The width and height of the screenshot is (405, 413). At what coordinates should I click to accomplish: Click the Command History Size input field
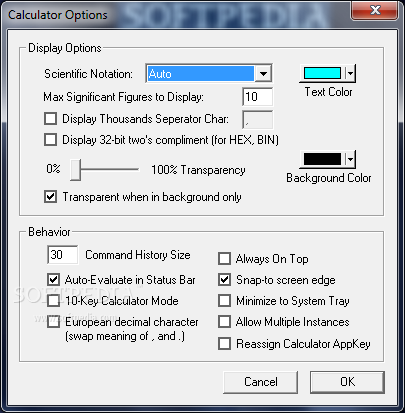pyautogui.click(x=63, y=255)
